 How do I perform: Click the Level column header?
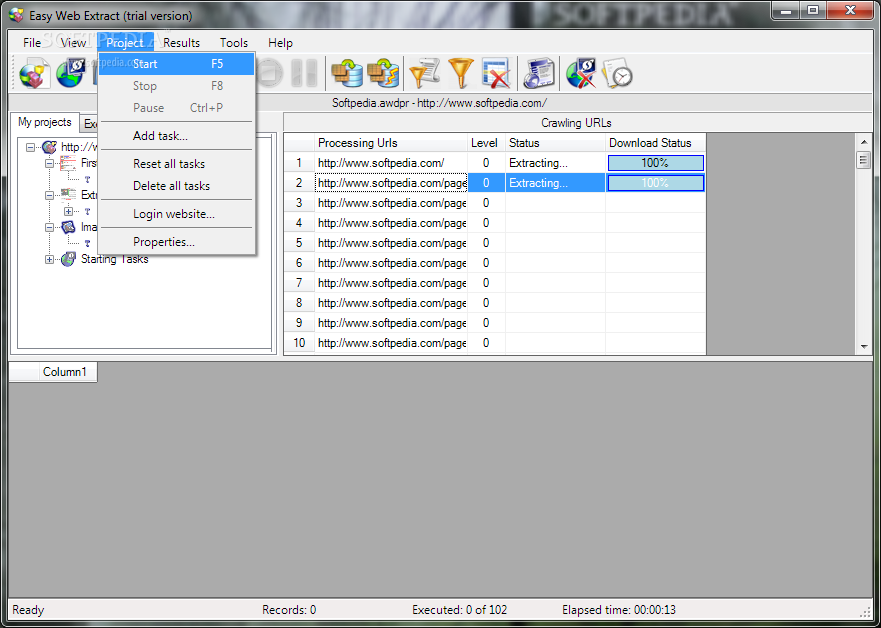coord(486,143)
